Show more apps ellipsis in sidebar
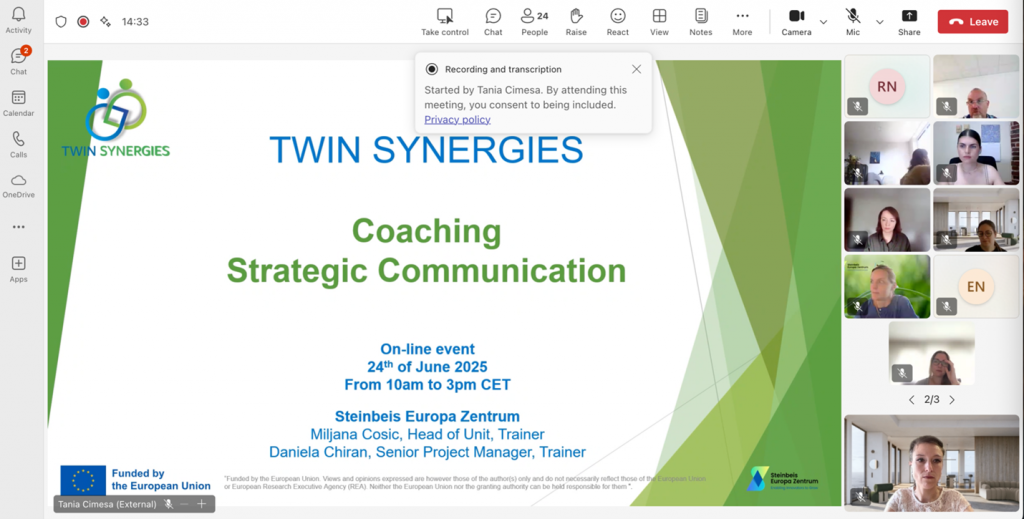Screen dimensions: 1024x519 pos(18,227)
